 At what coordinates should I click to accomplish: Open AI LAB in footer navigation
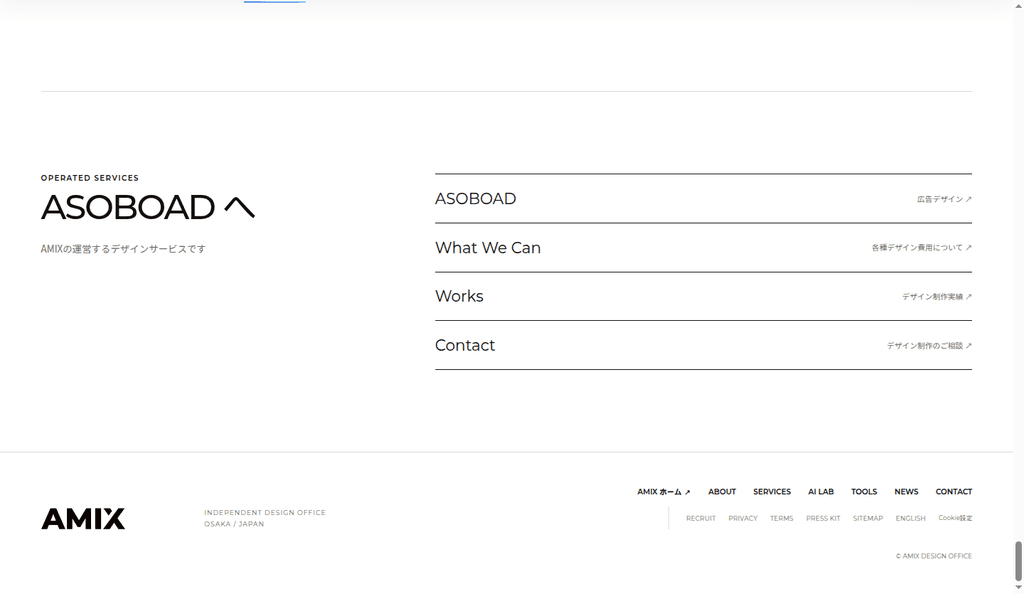(x=821, y=492)
